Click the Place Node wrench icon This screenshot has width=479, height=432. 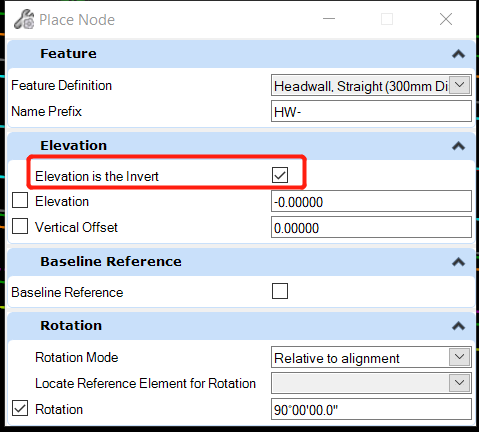coord(24,19)
